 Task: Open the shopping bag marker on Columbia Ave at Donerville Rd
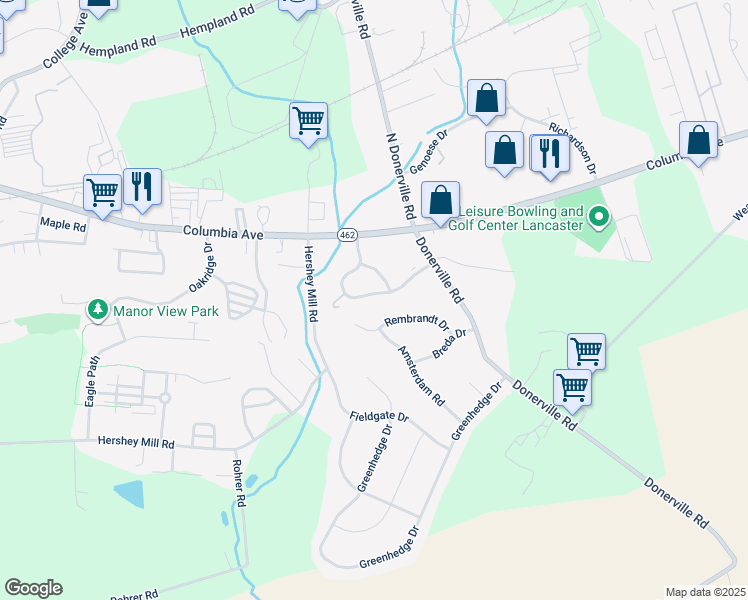[440, 201]
